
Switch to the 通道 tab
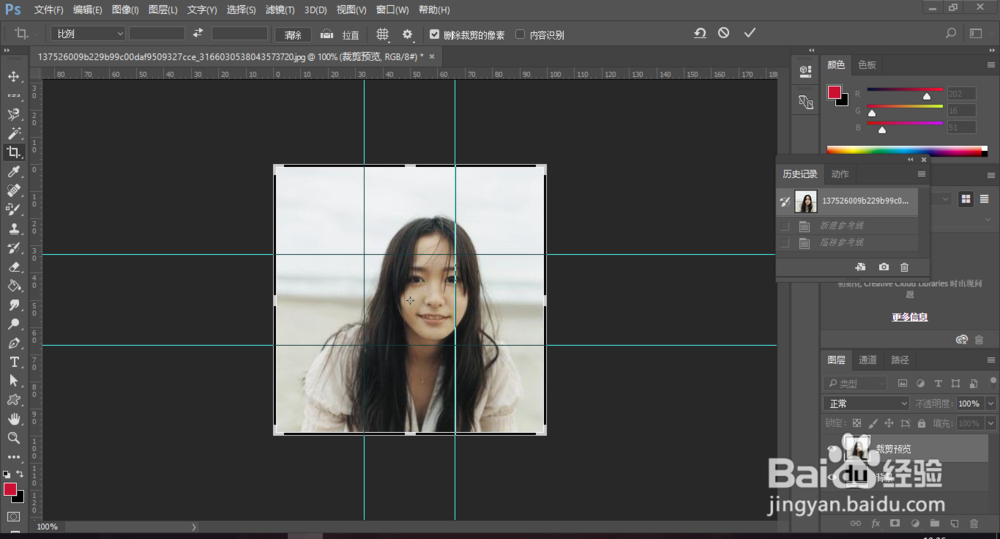pyautogui.click(x=868, y=360)
